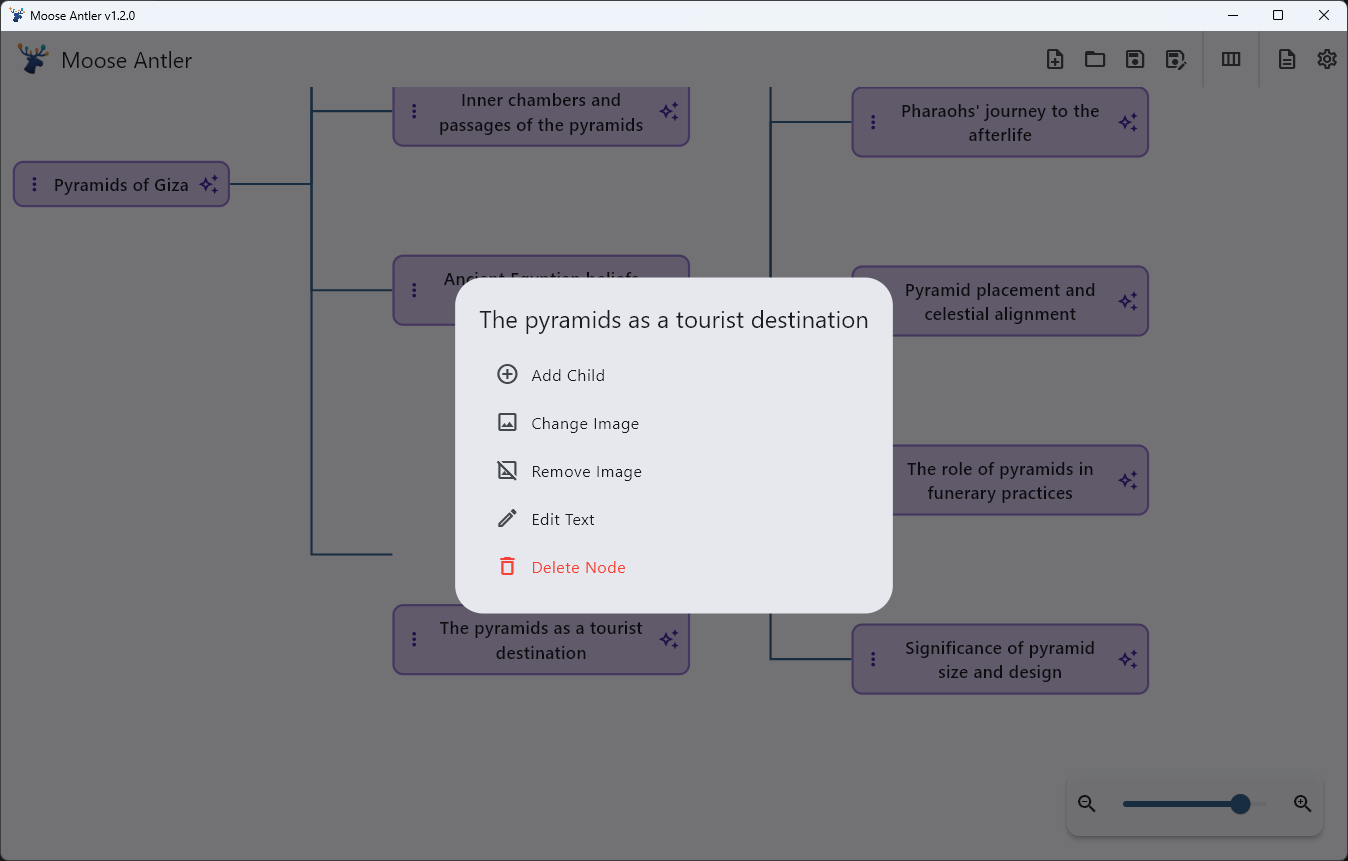Screen dimensions: 1348x861
Task: Click 'The role of pyramids in funerary practices' node
Action: (x=1000, y=481)
